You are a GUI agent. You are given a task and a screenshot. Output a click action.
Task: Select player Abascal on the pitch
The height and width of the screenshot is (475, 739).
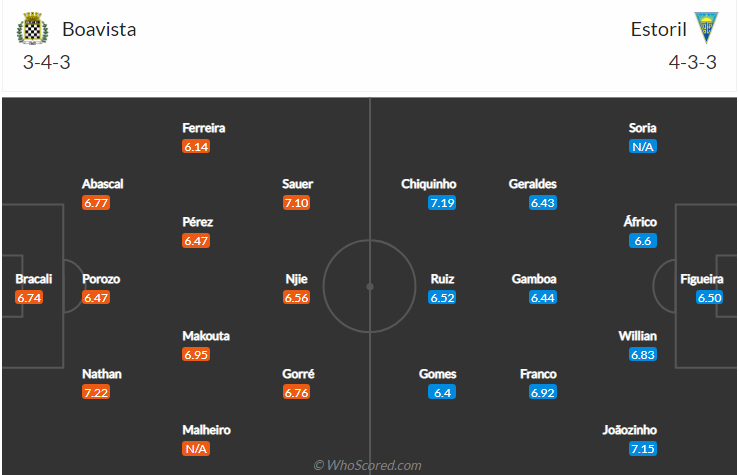pos(102,184)
